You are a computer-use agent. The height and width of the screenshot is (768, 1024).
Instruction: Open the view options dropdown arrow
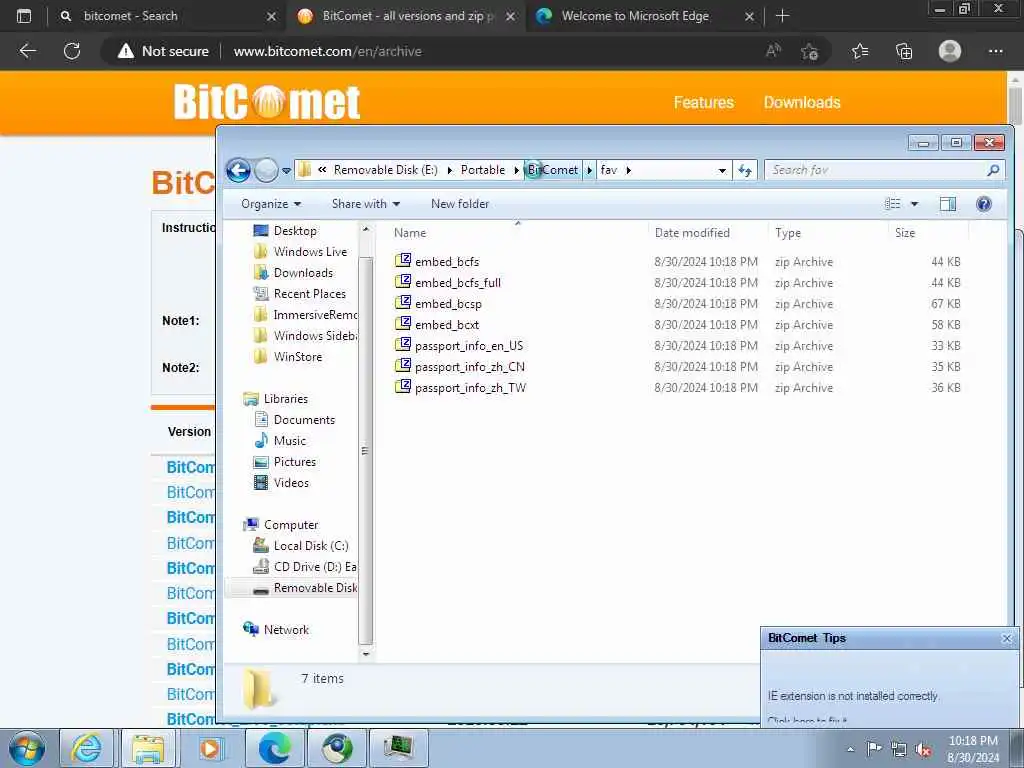point(914,204)
